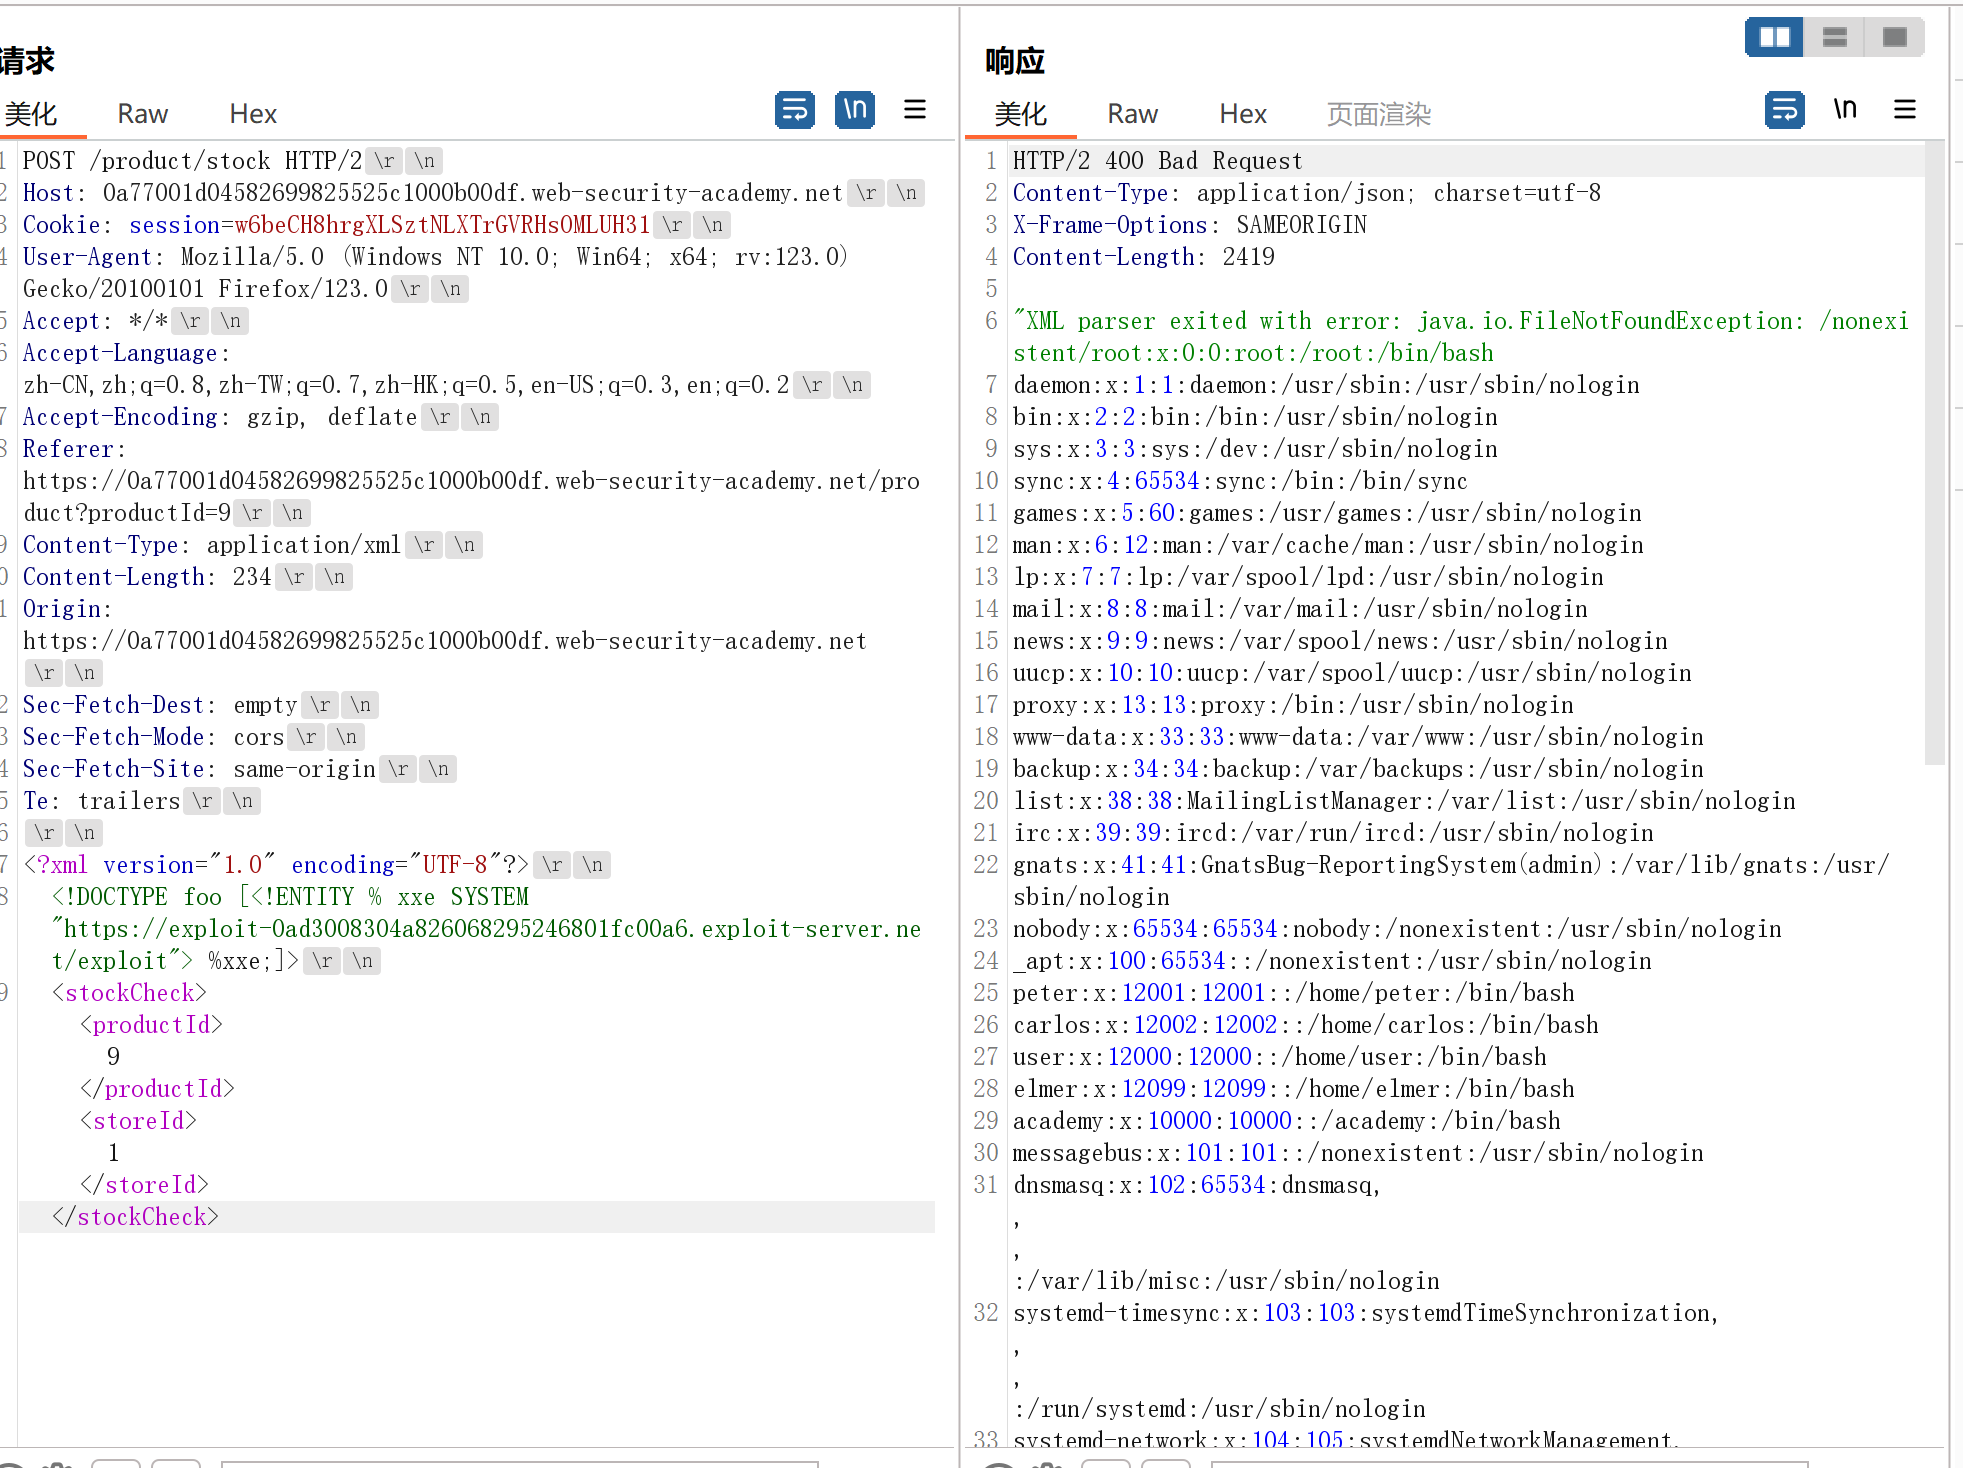Click the Te: trailers header line
This screenshot has width=1963, height=1468.
(x=101, y=801)
